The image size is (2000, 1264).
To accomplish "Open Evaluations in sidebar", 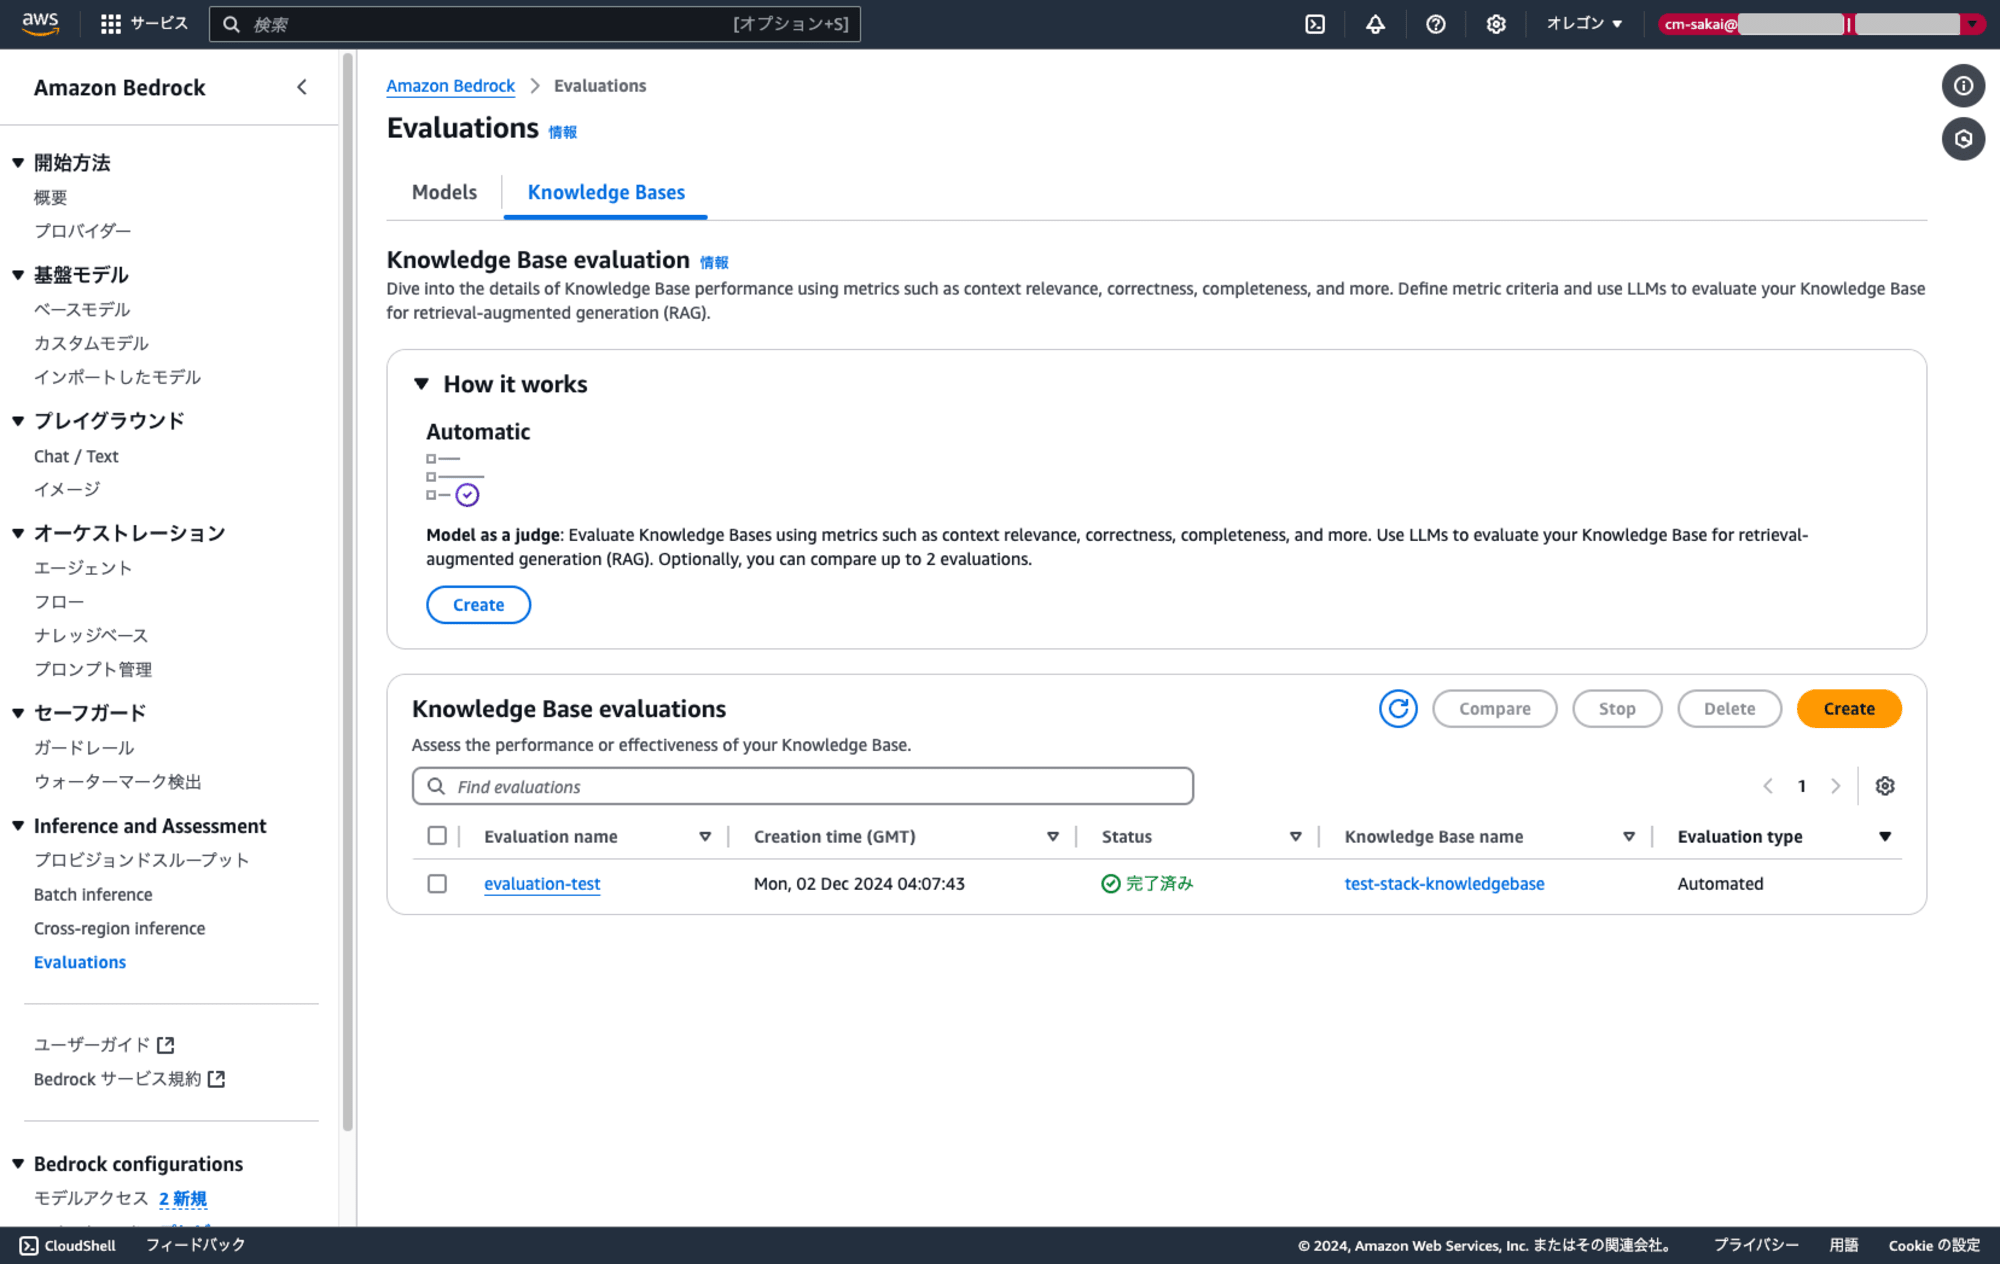I will (80, 963).
